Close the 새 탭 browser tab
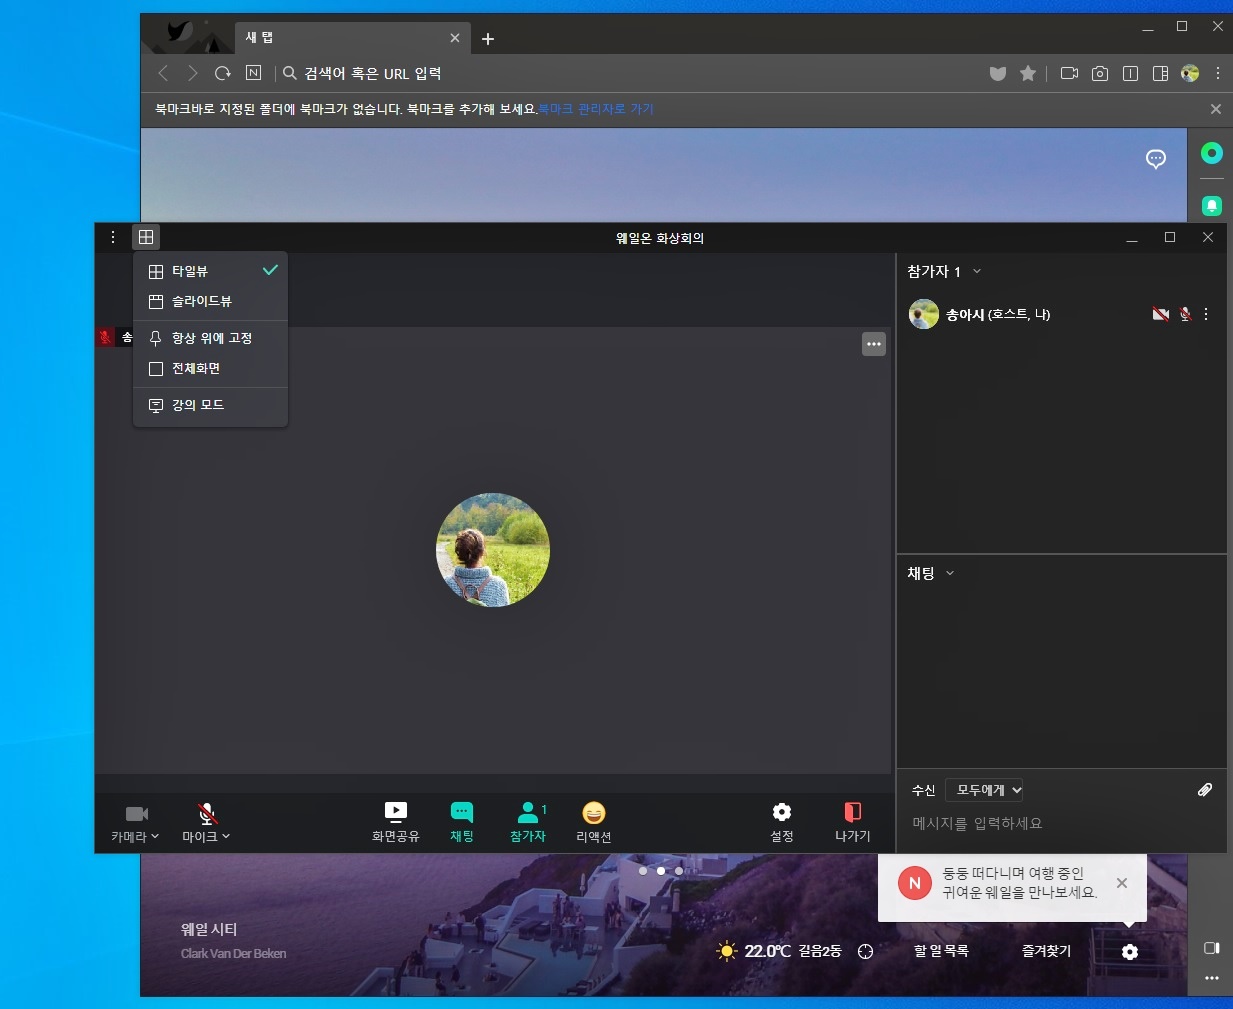This screenshot has height=1009, width=1233. coord(455,38)
